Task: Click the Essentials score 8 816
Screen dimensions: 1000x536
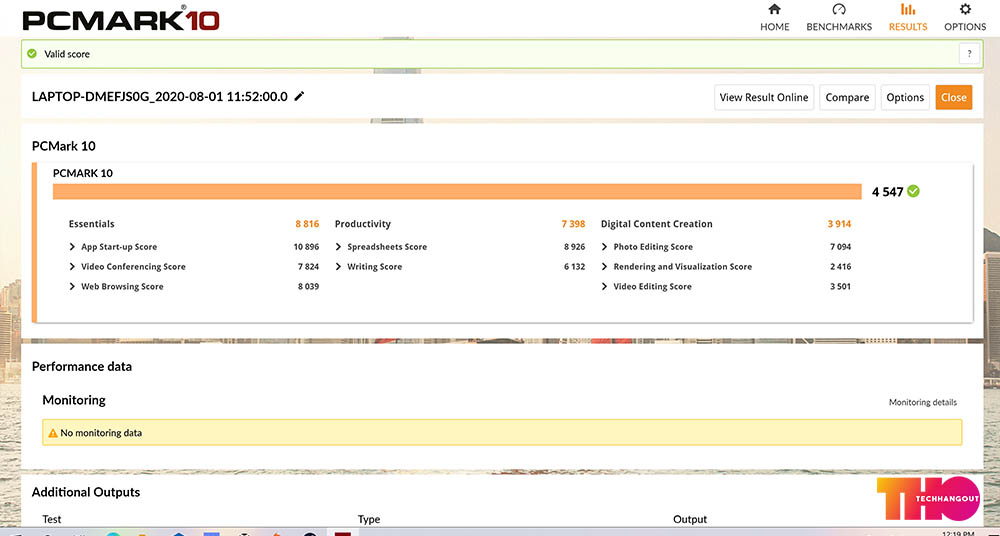Action: 307,224
